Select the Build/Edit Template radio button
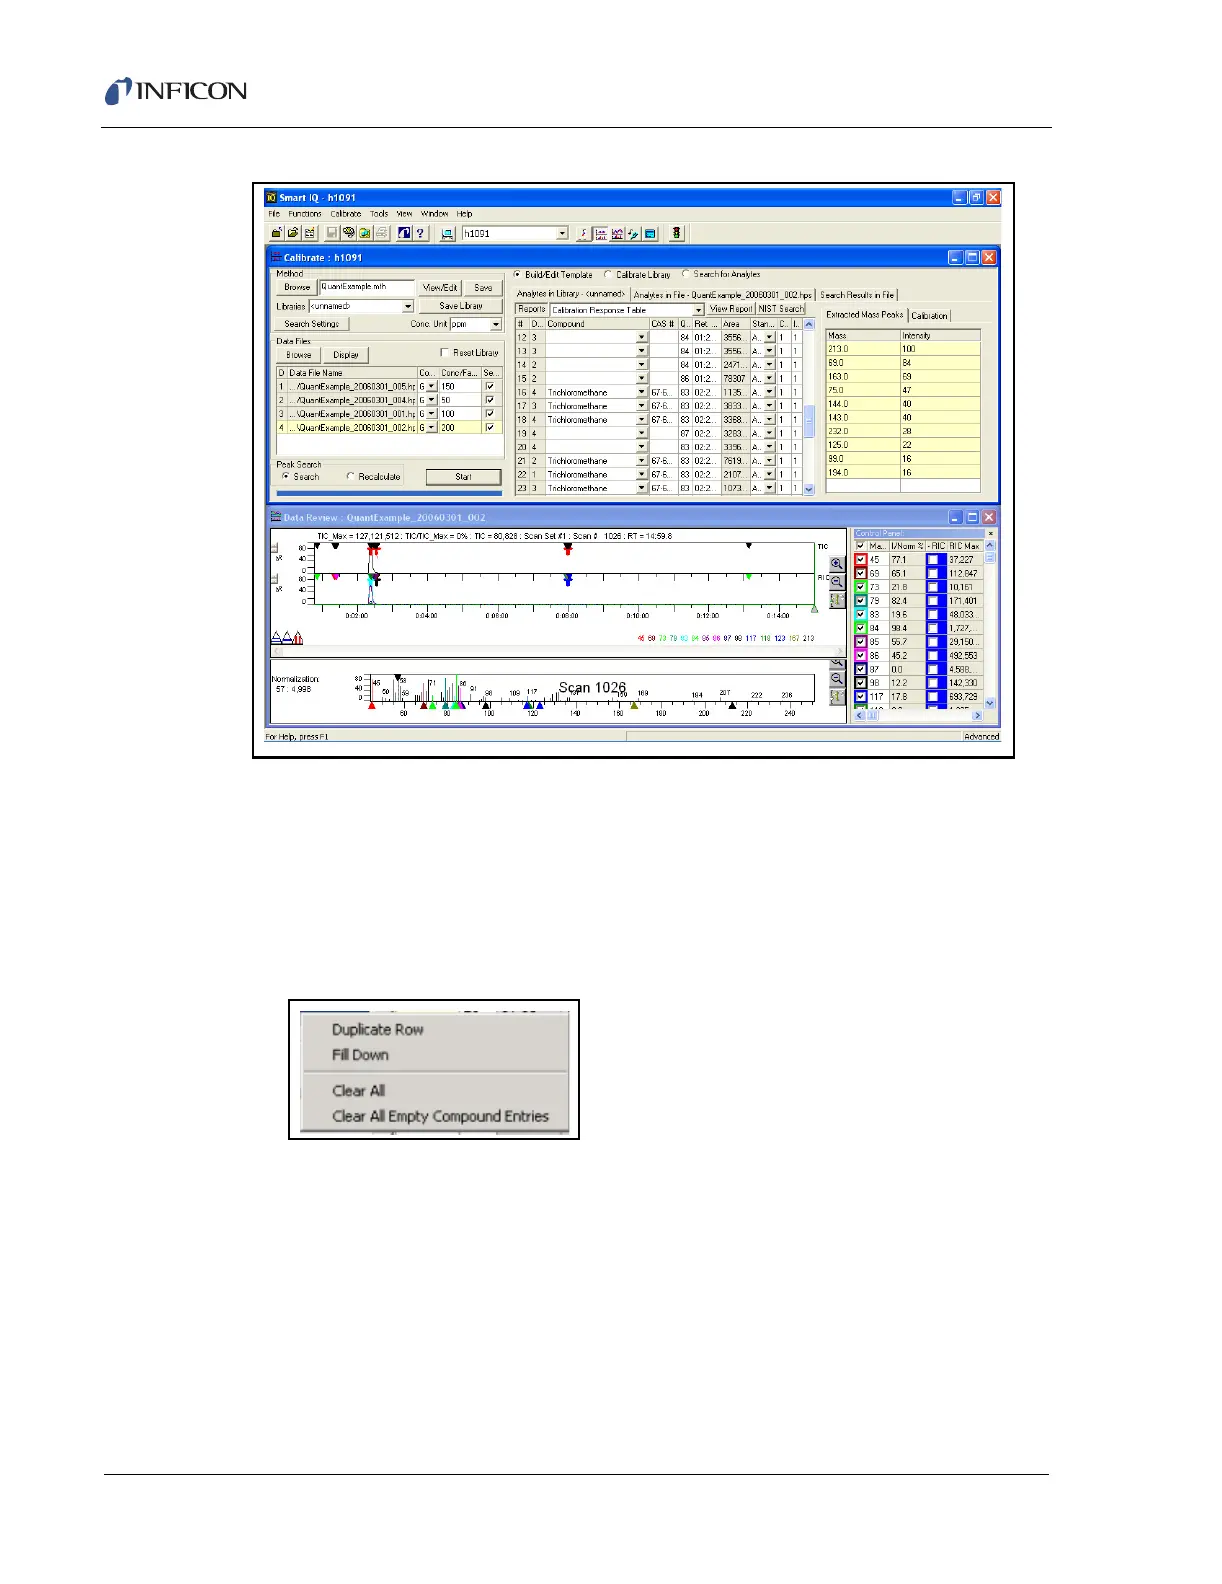This screenshot has height=1584, width=1222. coord(517,274)
